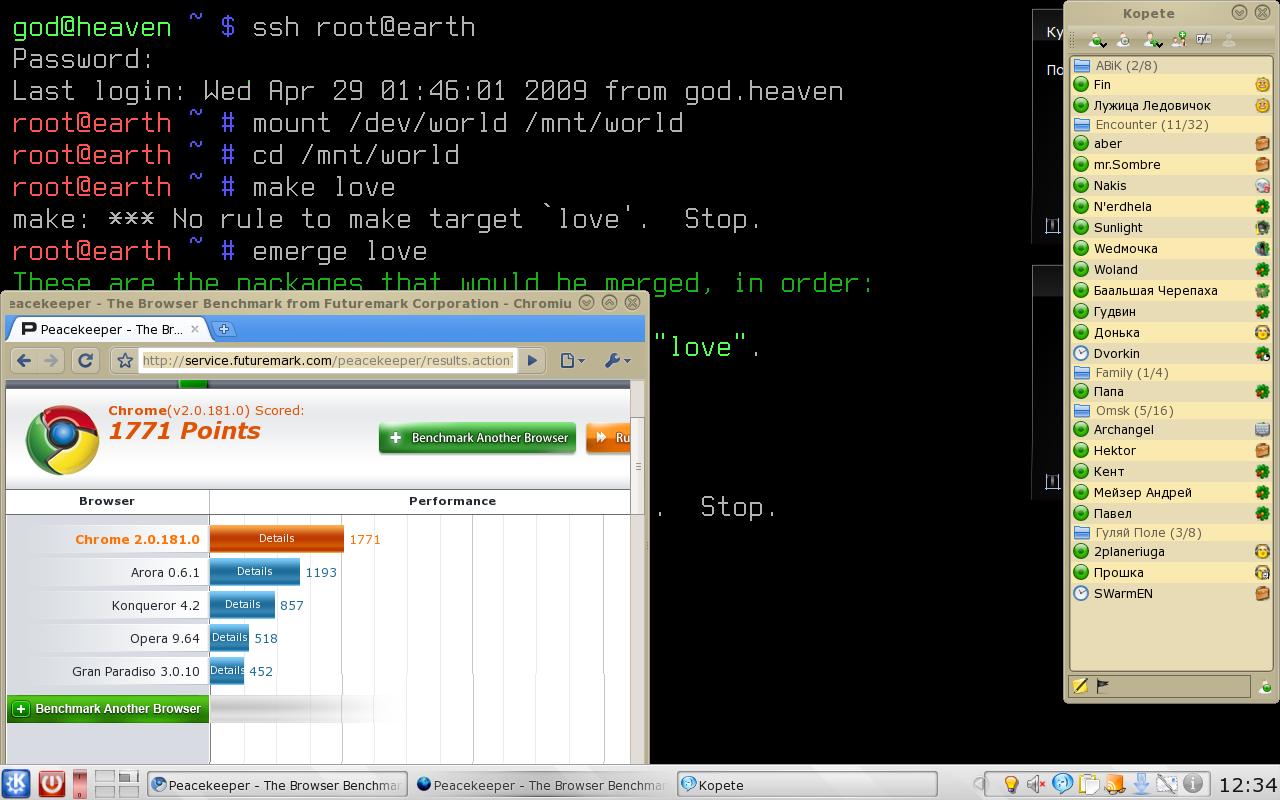The width and height of the screenshot is (1280, 800).
Task: Select contact N'erdhela
Action: coord(1171,206)
